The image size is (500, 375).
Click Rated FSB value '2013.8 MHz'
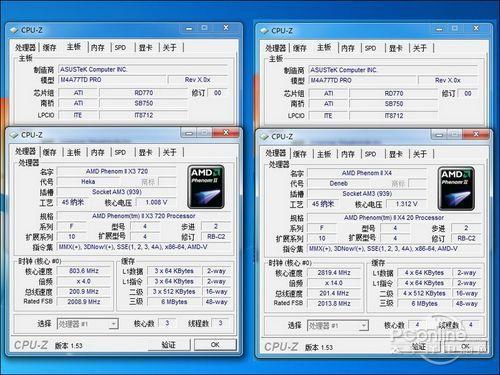click(x=334, y=303)
